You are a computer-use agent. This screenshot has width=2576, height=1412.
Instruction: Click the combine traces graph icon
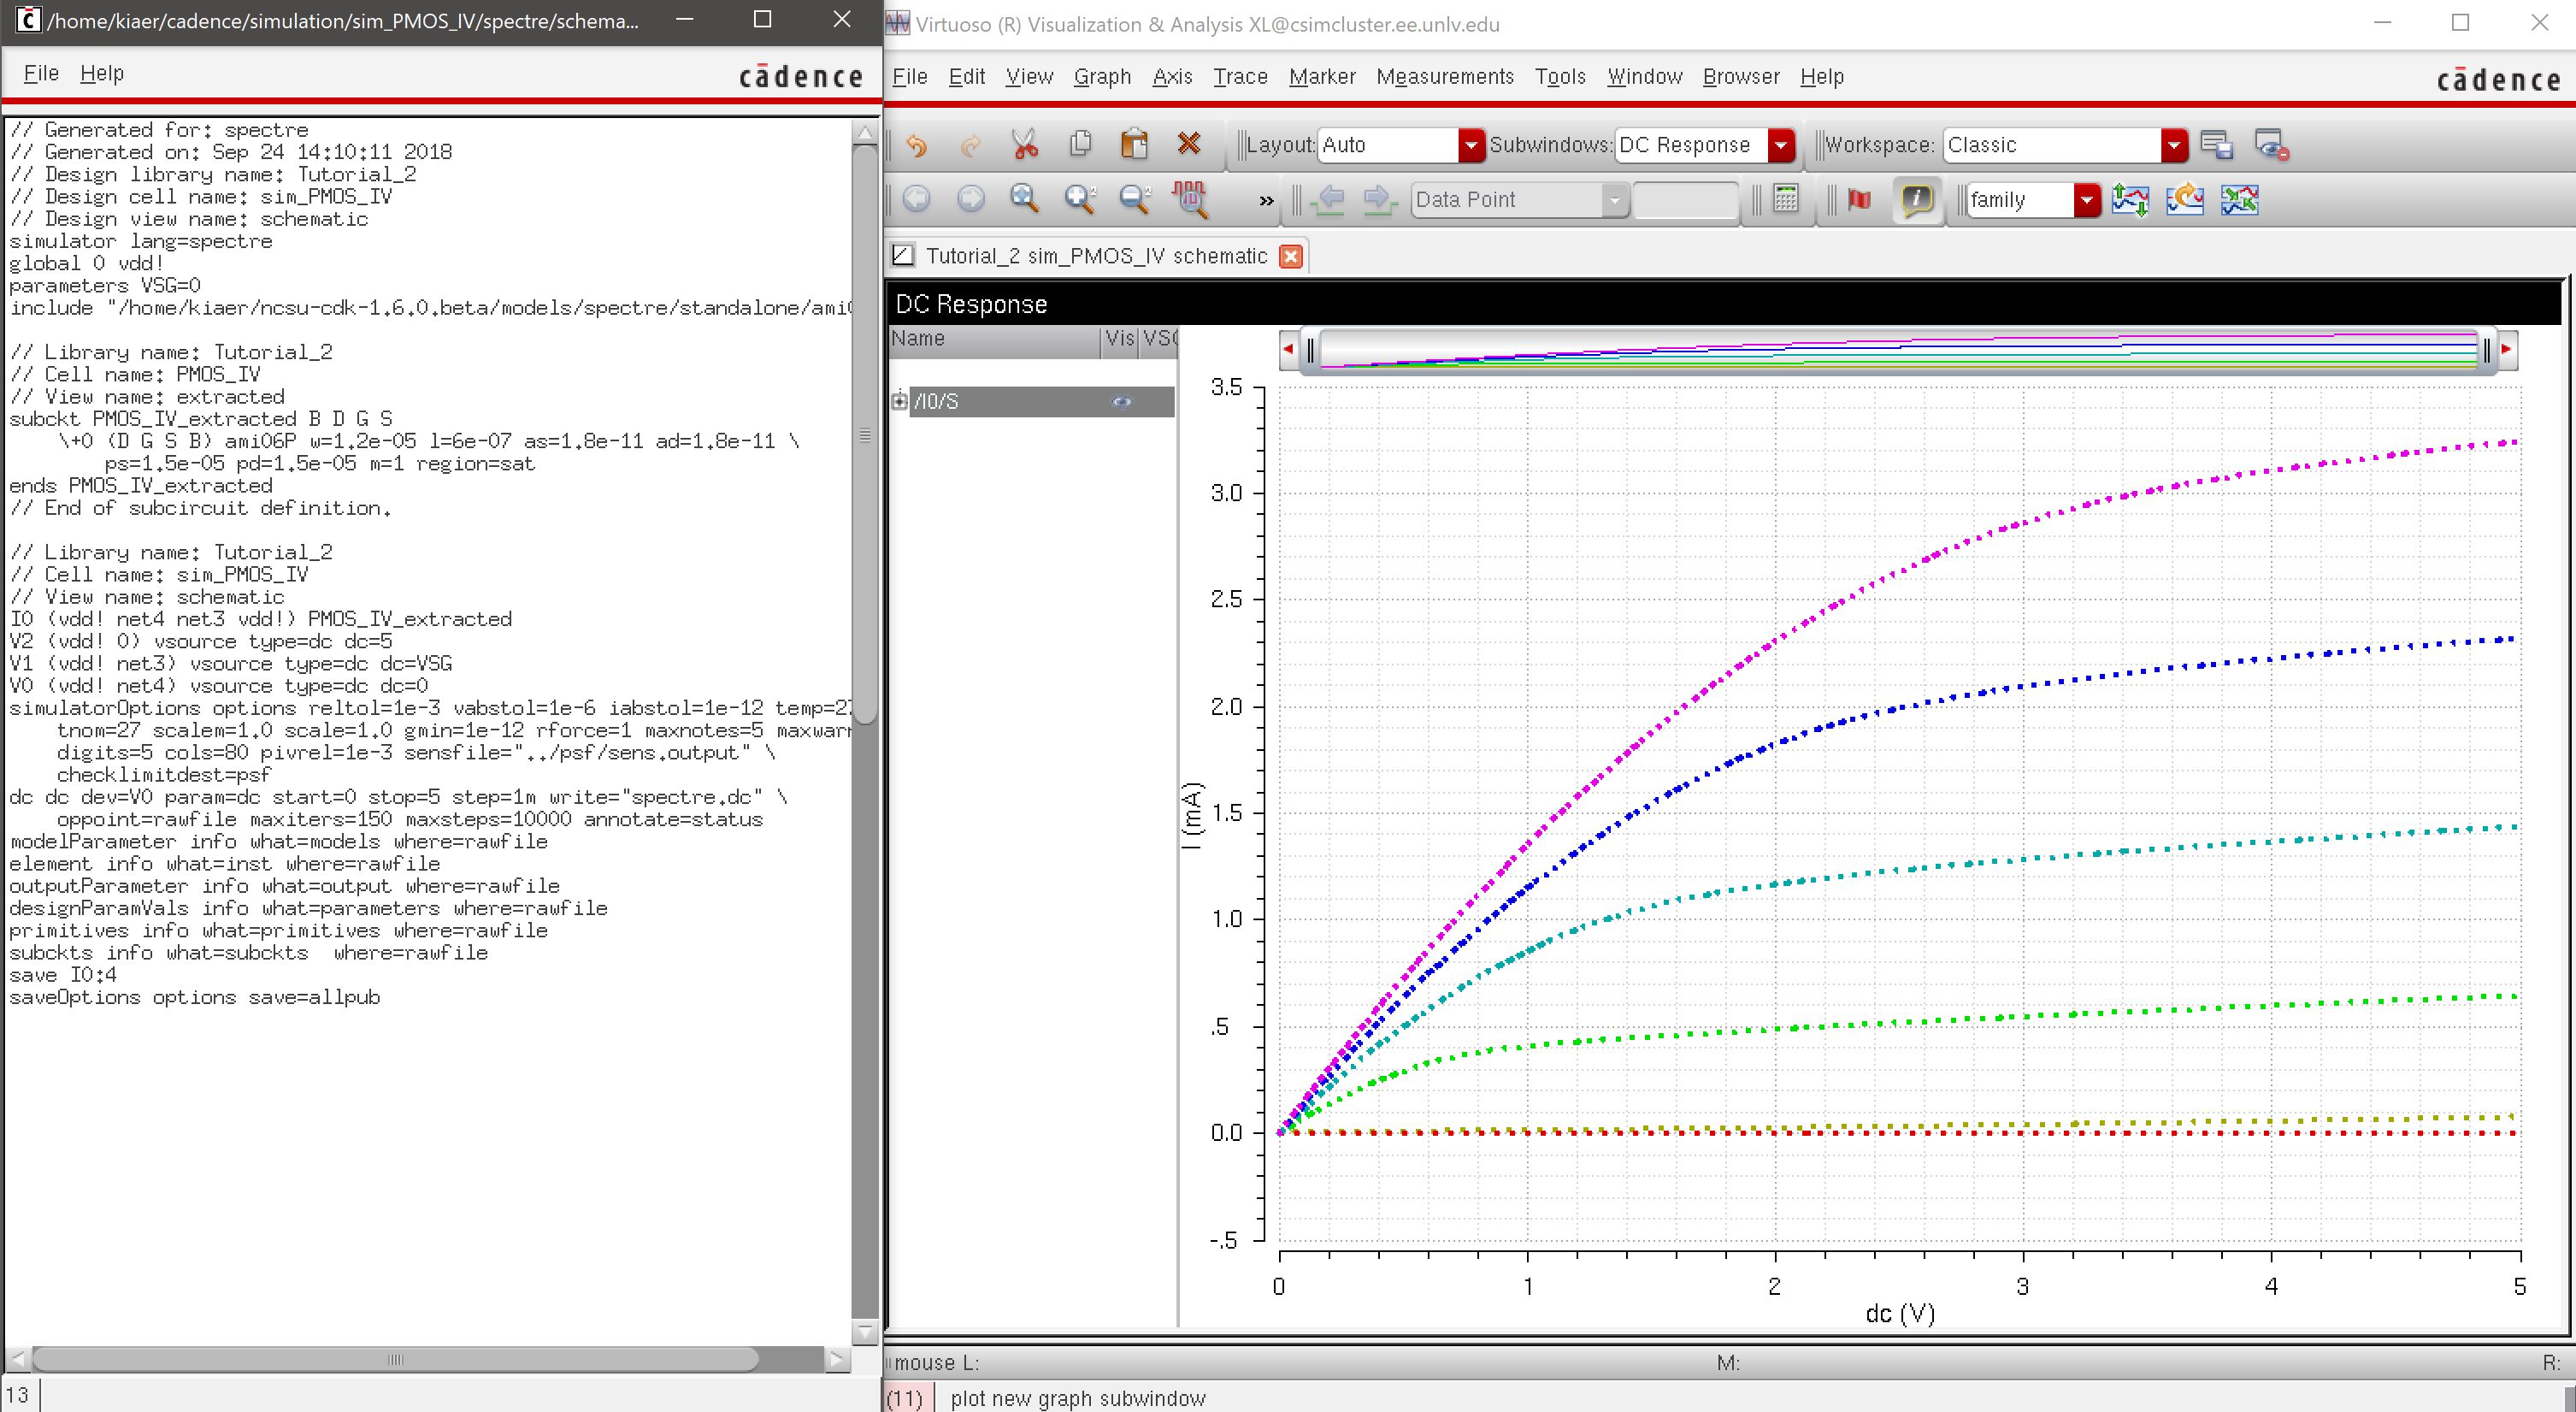2240,199
